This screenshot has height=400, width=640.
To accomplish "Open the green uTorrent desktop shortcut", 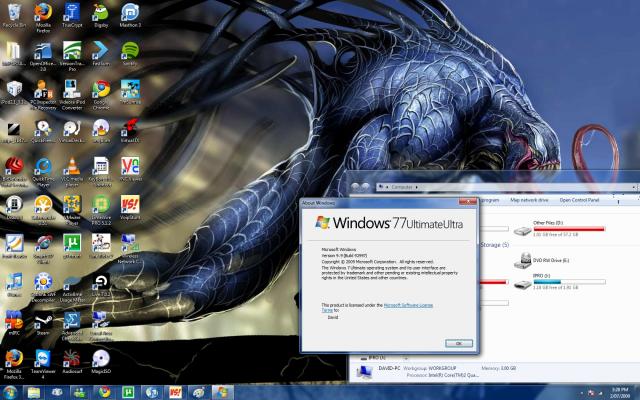I will (72, 247).
